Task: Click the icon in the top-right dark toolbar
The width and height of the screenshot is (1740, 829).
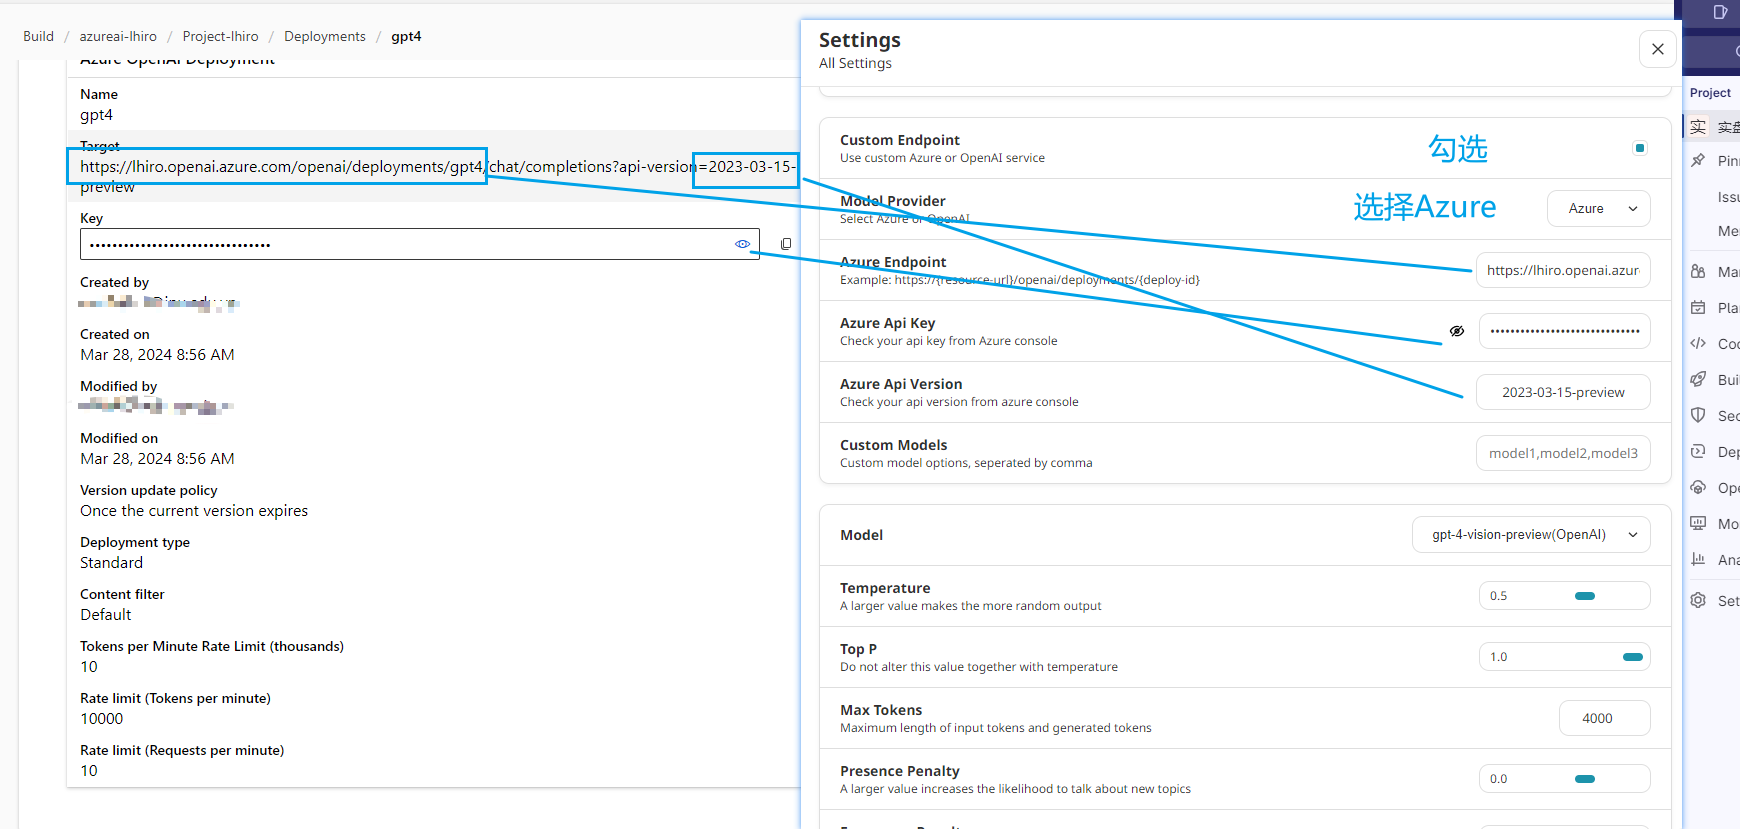Action: pyautogui.click(x=1720, y=12)
